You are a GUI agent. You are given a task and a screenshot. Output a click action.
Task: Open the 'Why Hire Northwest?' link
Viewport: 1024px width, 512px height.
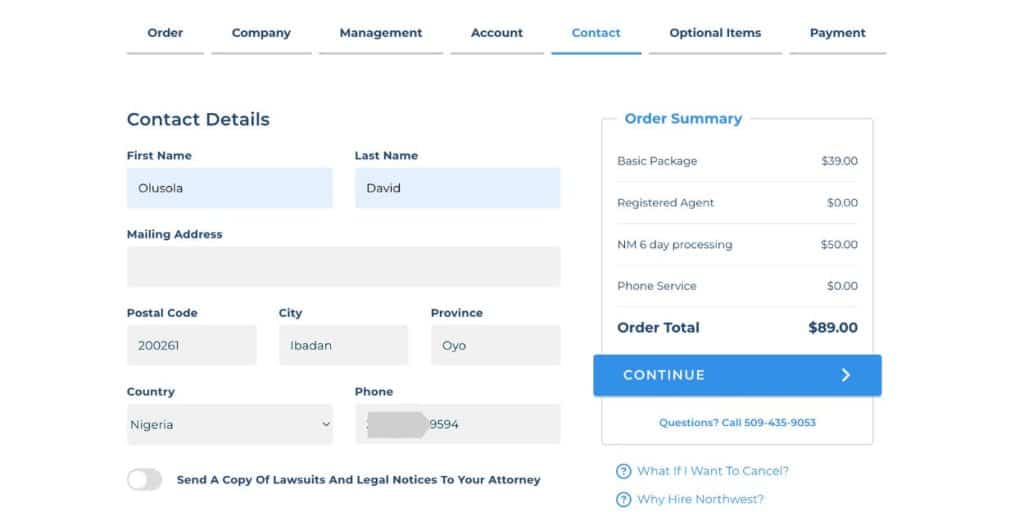pos(700,499)
